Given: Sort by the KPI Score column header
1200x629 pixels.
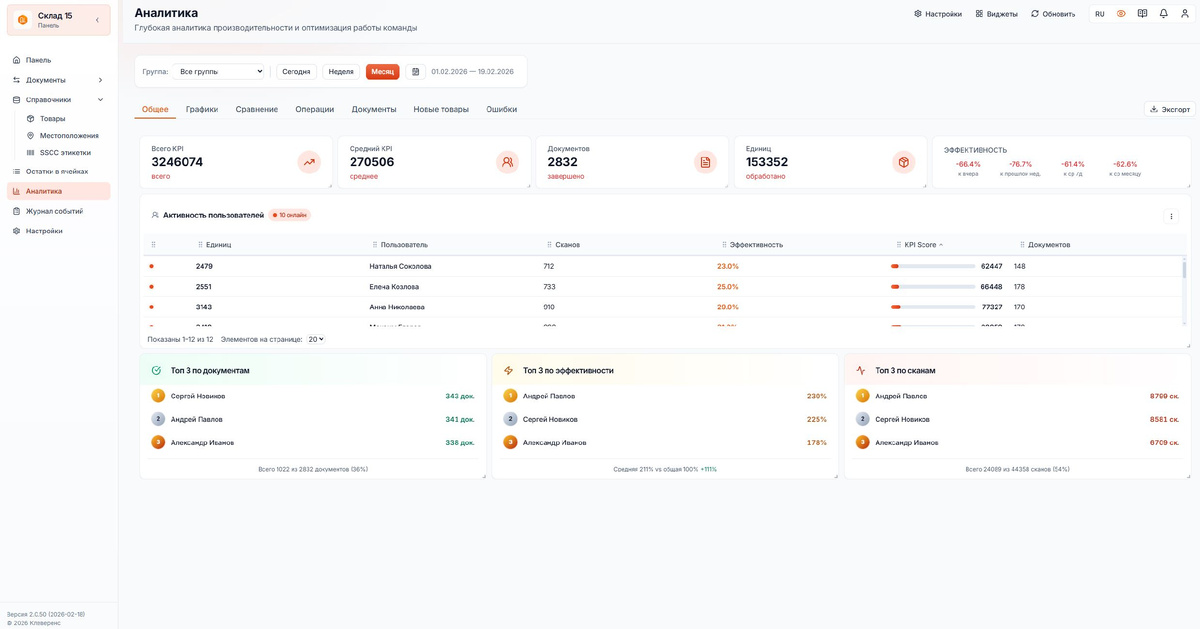Looking at the screenshot, I should (x=920, y=245).
